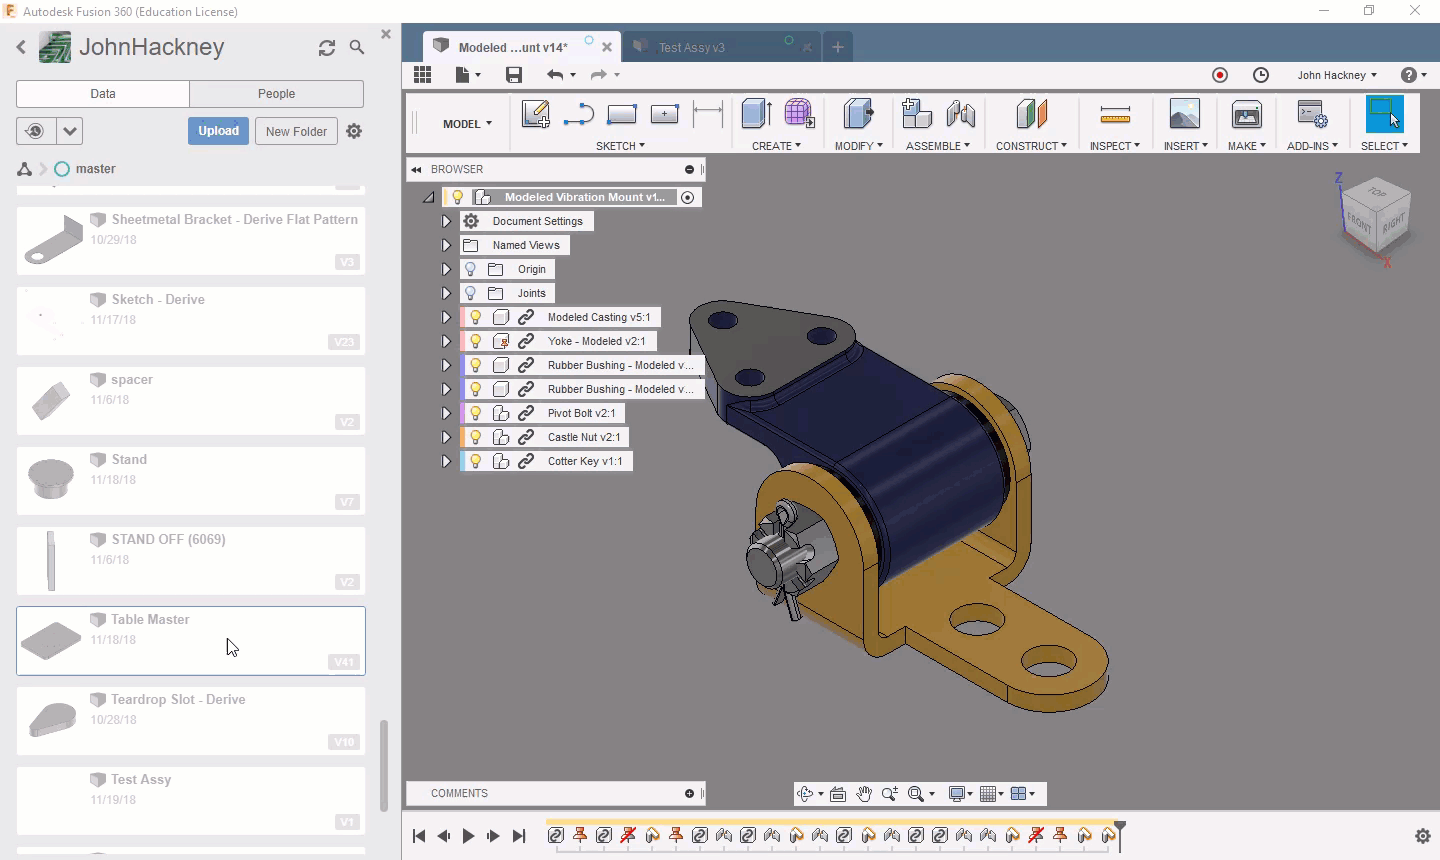1440x860 pixels.
Task: Switch to the Test Assy v3 tab
Action: coord(722,47)
